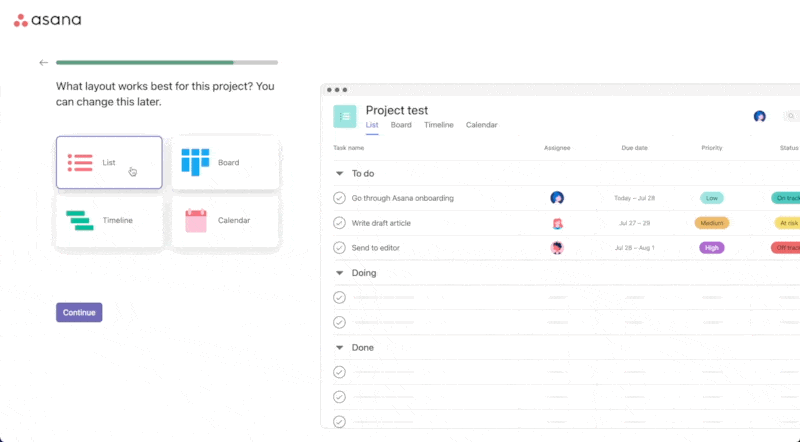Viewport: 800px width, 442px height.
Task: Collapse the To do section
Action: (x=339, y=174)
